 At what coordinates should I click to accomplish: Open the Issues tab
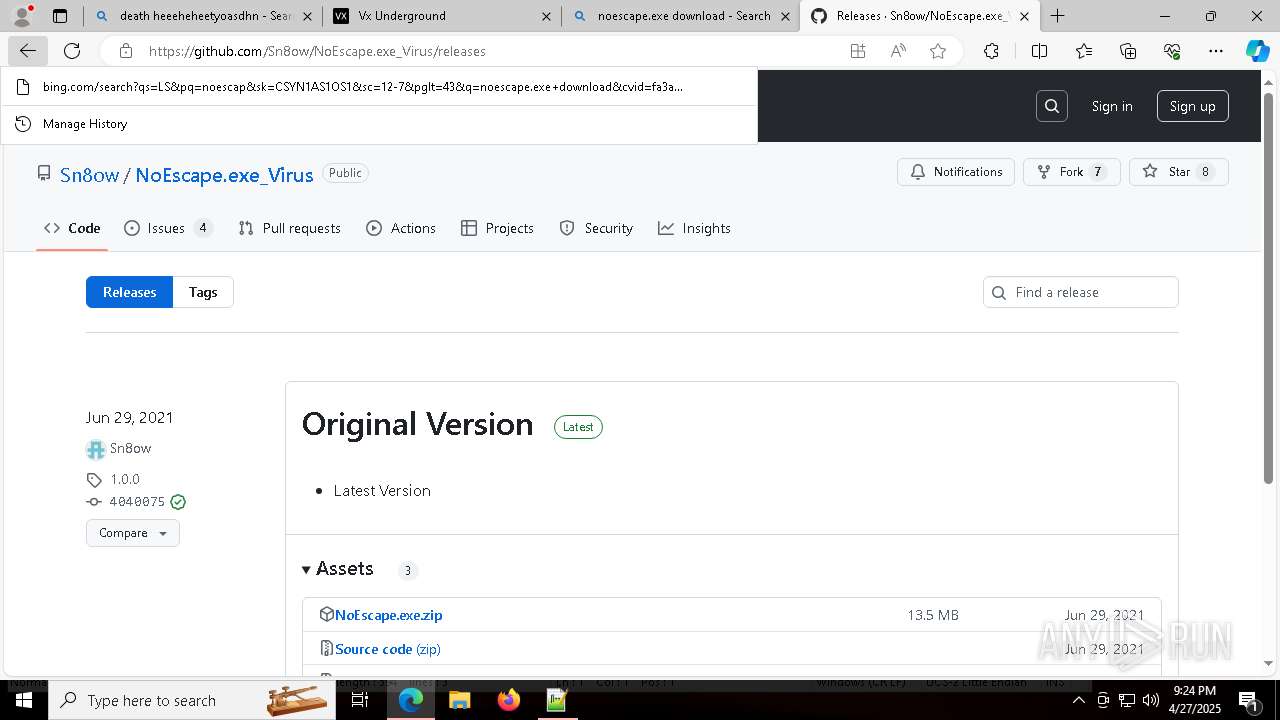[168, 228]
